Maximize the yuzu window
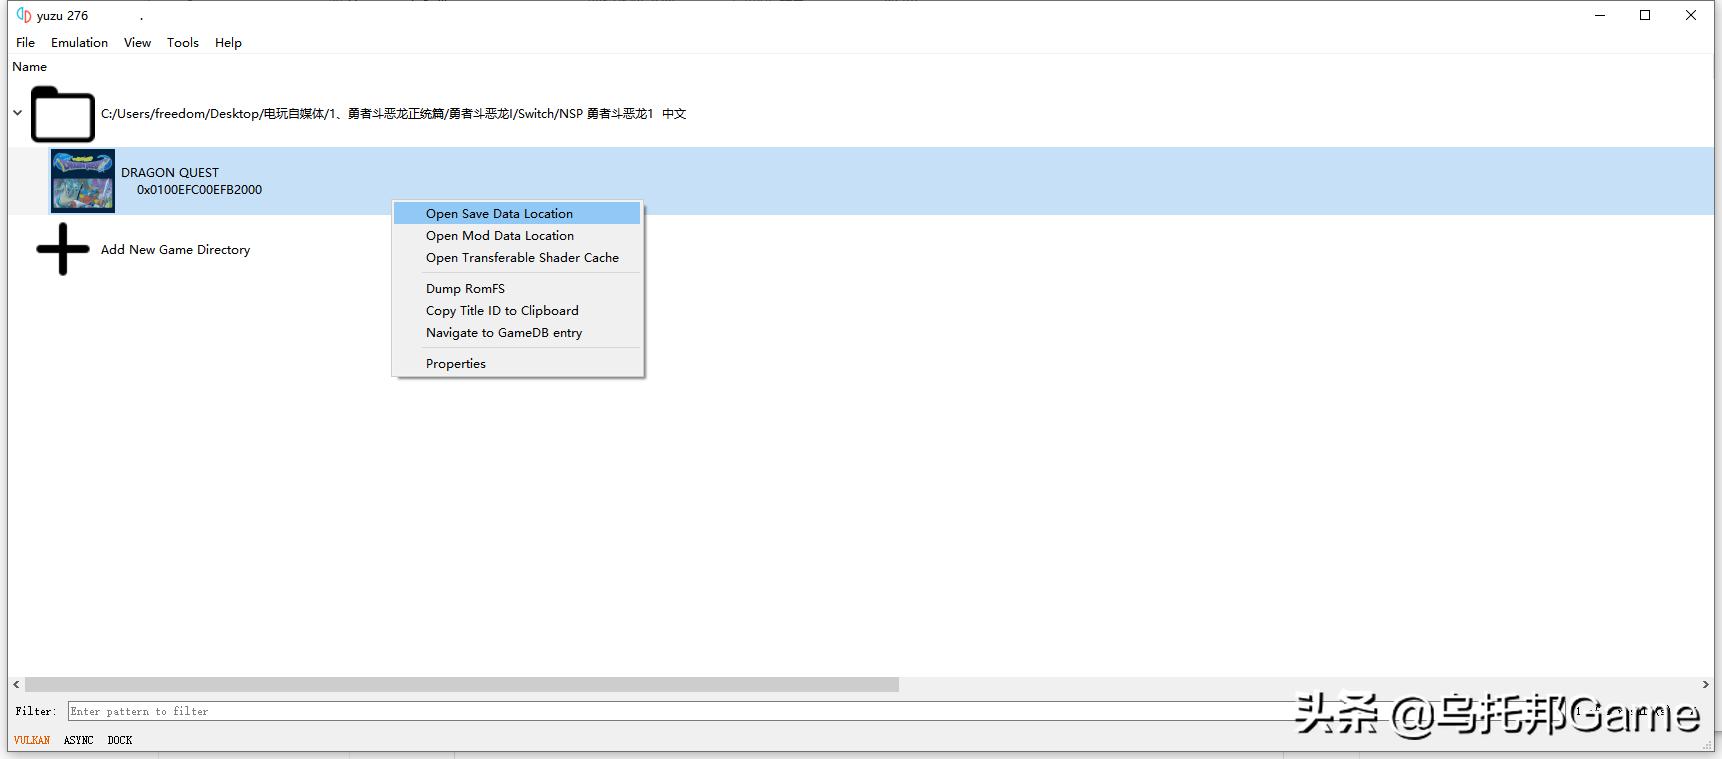Screen dimensions: 1722x759 tap(1645, 15)
